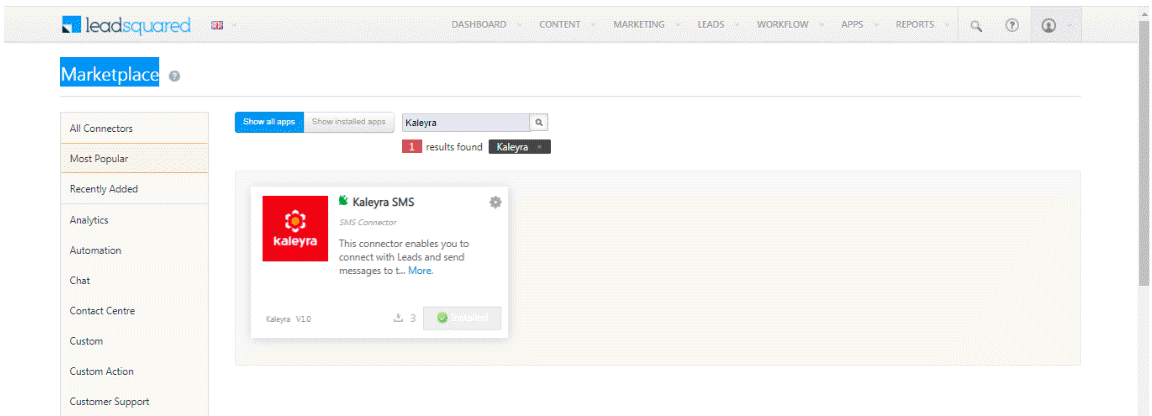Open the Workflow menu
This screenshot has height=416, width=1152.
pos(782,24)
